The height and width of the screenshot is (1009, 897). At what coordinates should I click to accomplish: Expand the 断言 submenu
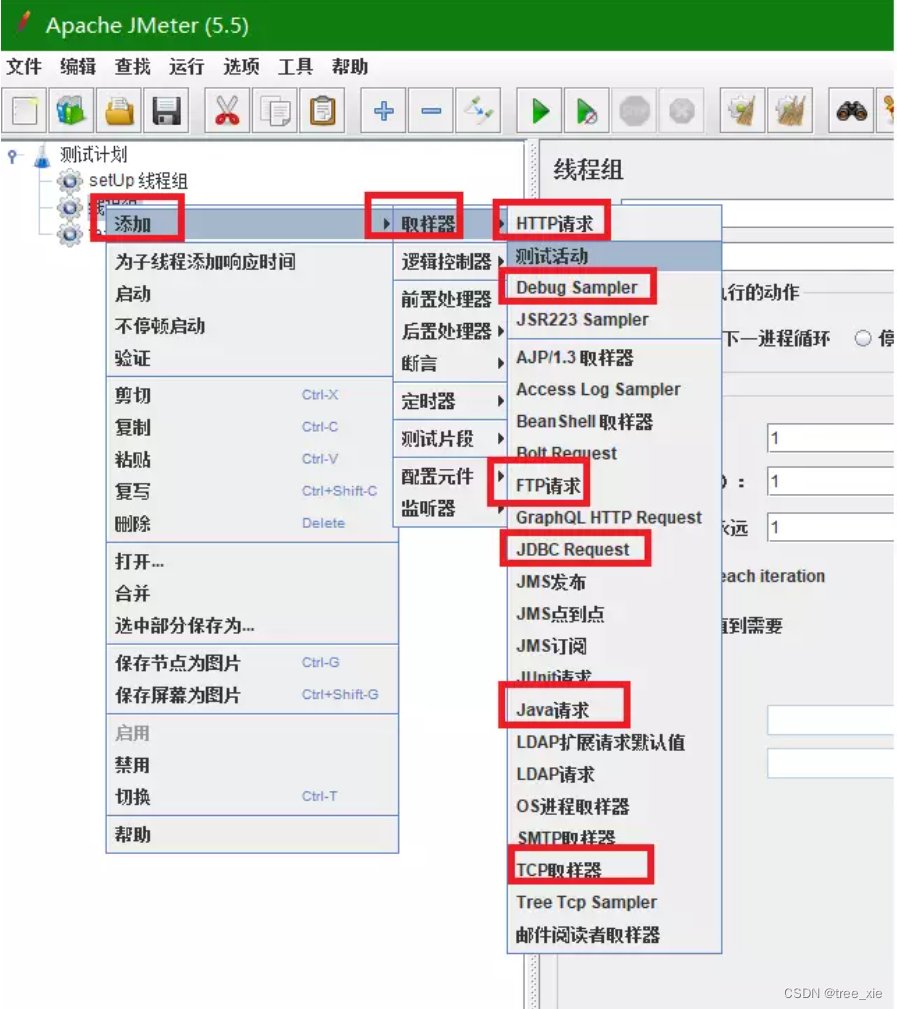(x=450, y=364)
